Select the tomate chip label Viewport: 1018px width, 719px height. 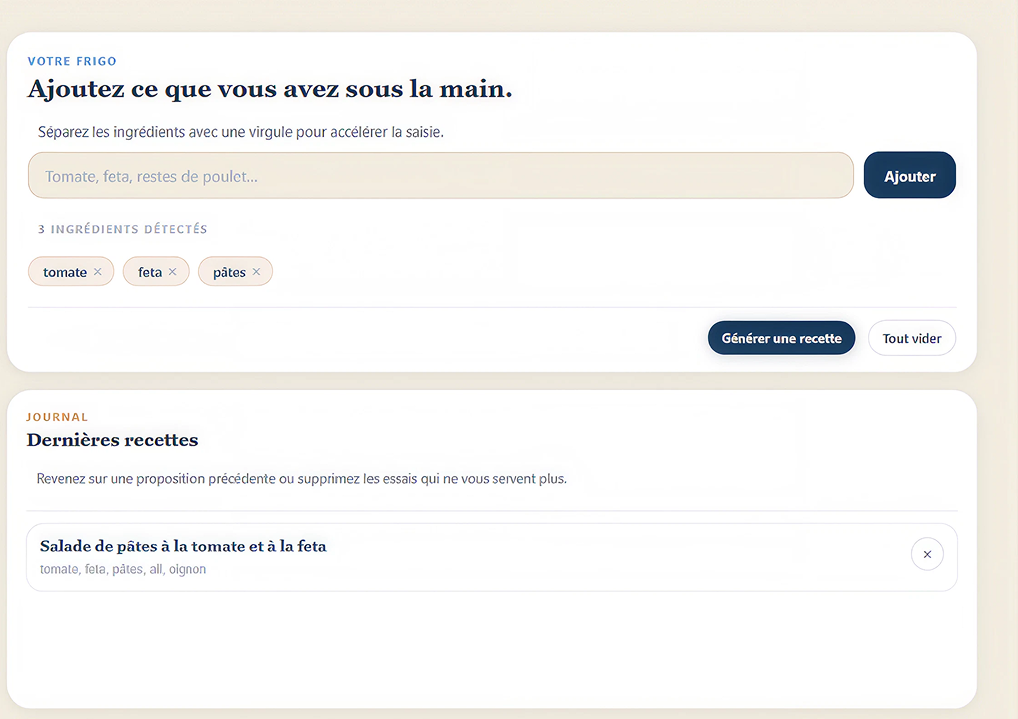65,272
